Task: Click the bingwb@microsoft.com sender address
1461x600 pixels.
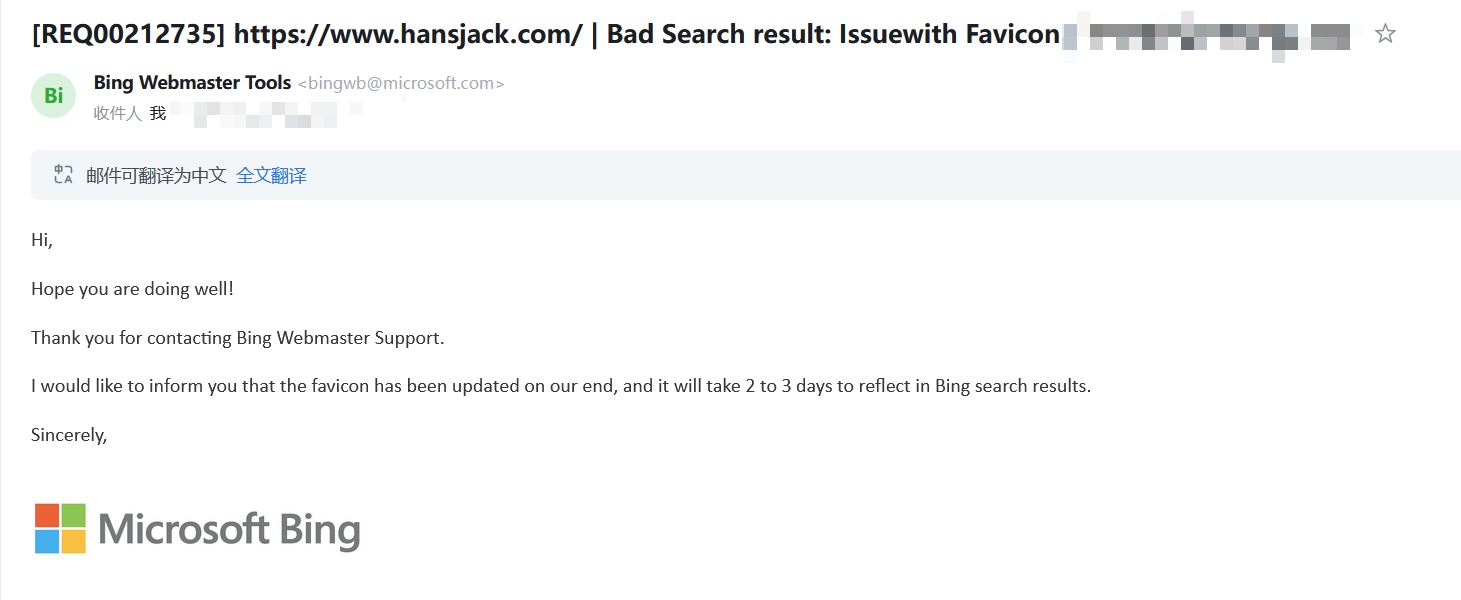Action: pos(401,84)
